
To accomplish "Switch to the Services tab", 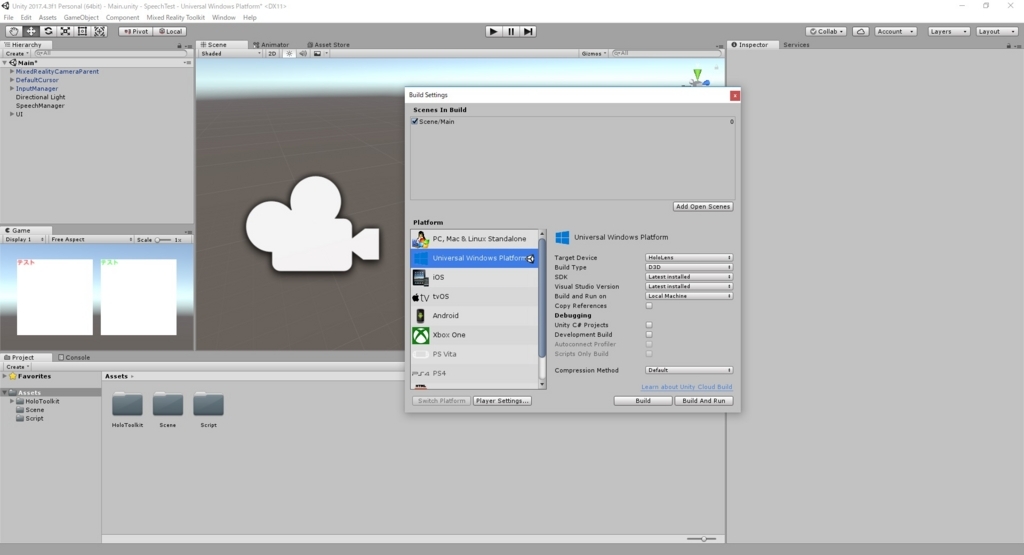I will tap(796, 45).
